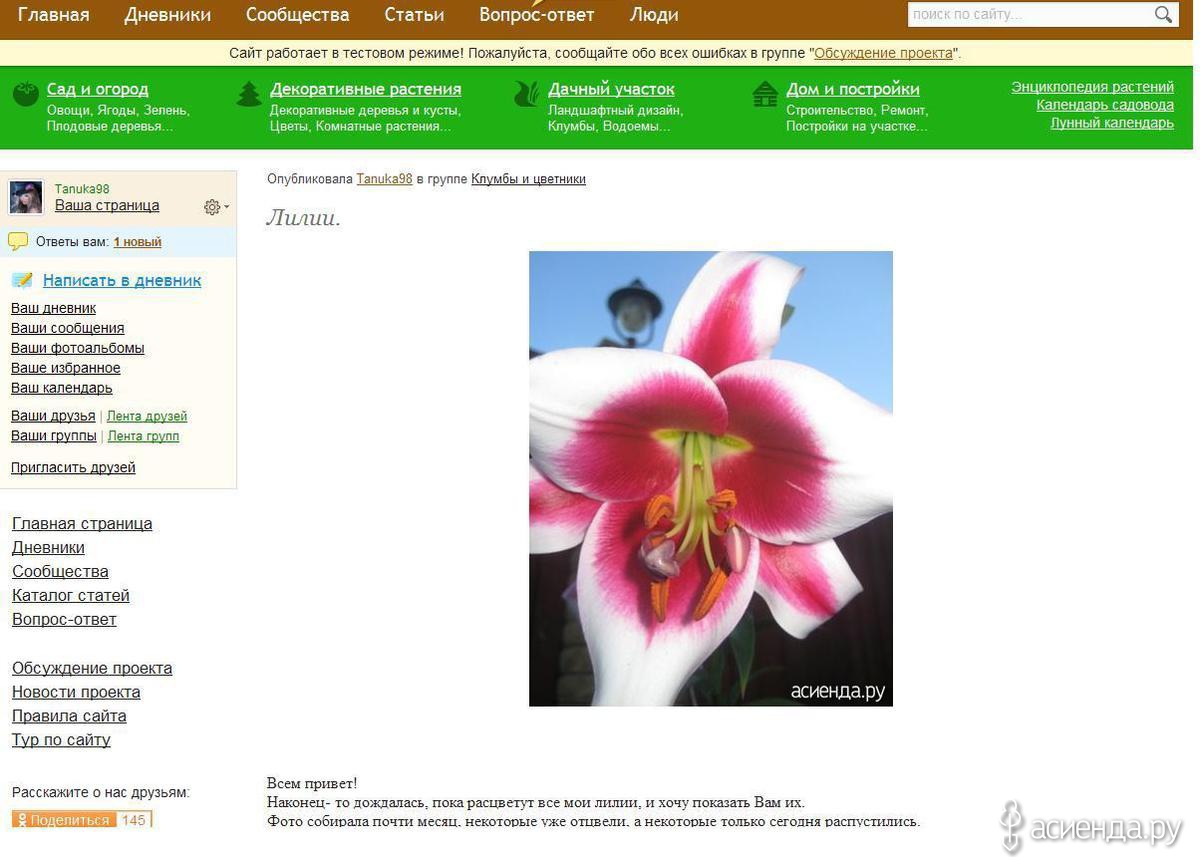Open Обсуждение проекта sidebar link
Screen dimensions: 1200x857
92,668
